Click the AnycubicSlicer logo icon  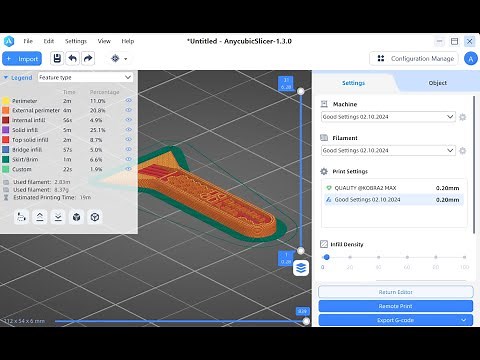9,41
